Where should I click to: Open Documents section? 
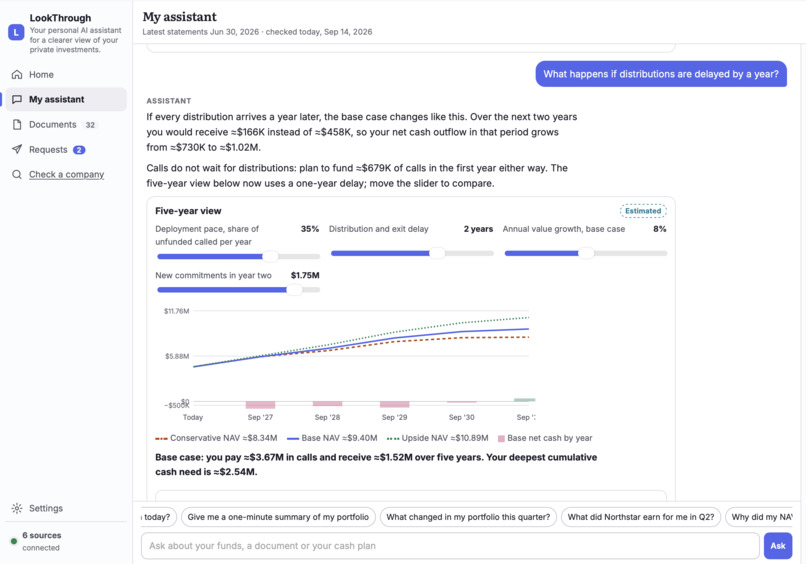coord(66,124)
